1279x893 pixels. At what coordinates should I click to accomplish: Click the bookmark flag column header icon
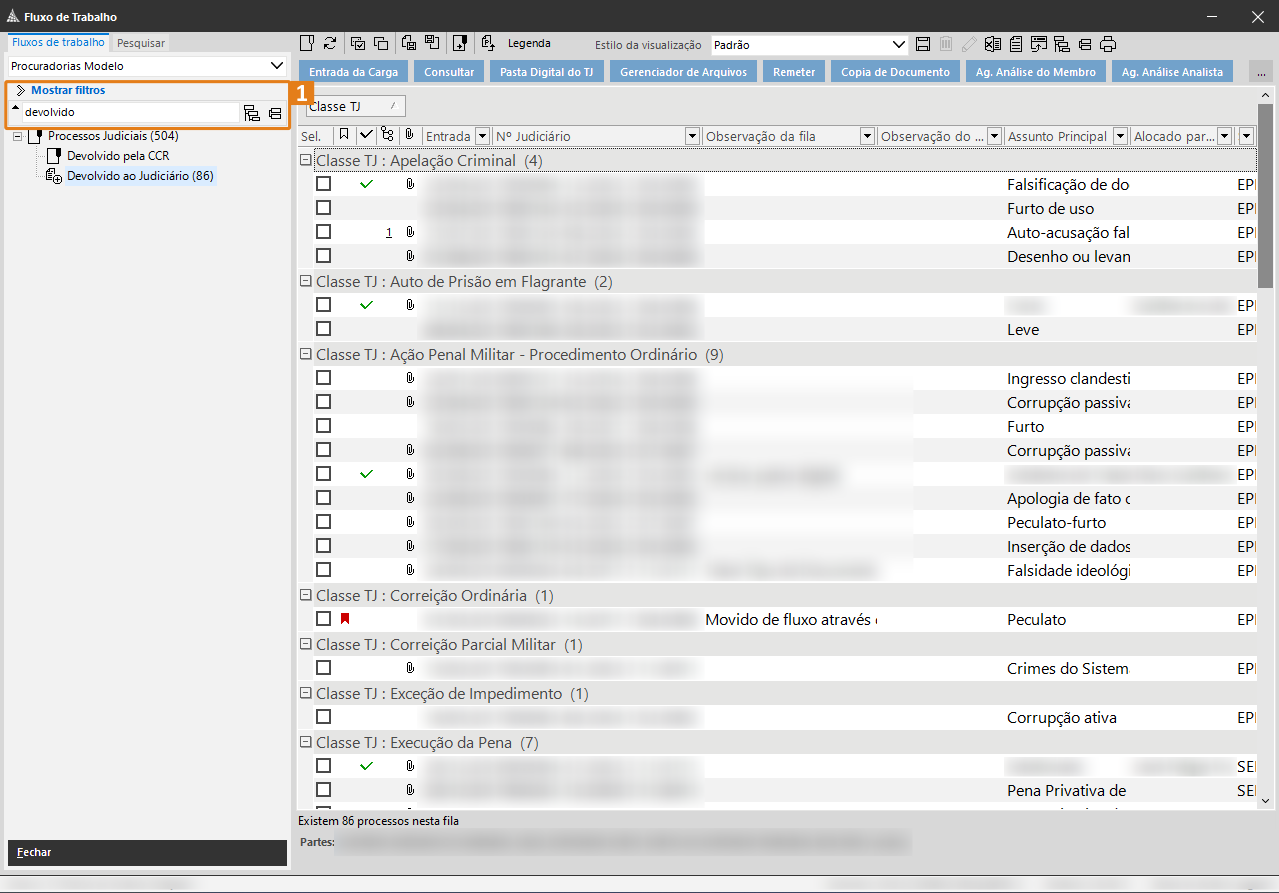click(x=344, y=135)
